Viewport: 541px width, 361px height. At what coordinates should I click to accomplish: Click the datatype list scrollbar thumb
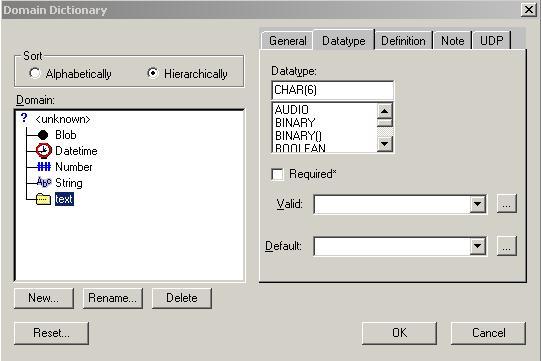(x=384, y=123)
